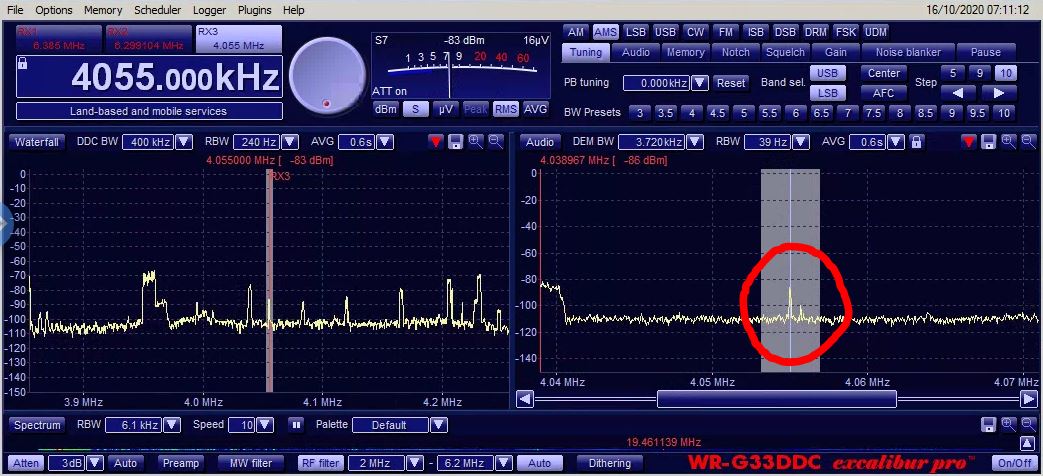The image size is (1043, 476).
Task: Enable Dithering
Action: click(x=610, y=463)
